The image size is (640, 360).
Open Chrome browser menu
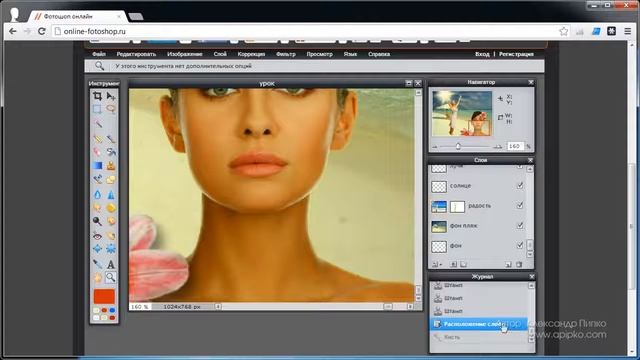(x=628, y=31)
